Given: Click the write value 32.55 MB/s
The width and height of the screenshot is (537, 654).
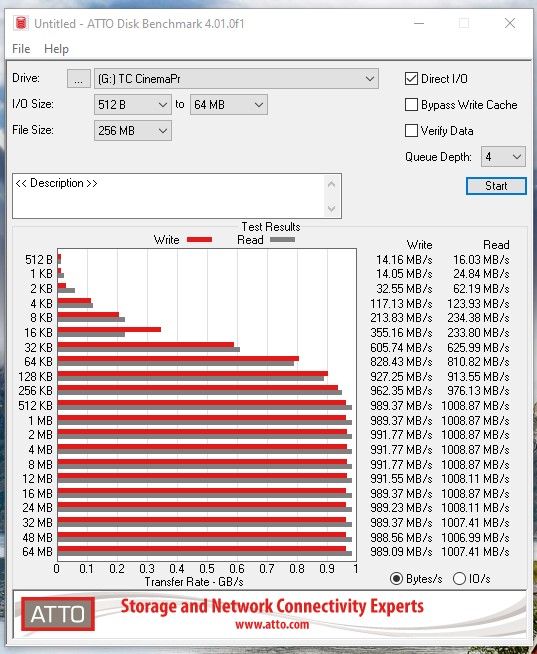Looking at the screenshot, I should 404,289.
